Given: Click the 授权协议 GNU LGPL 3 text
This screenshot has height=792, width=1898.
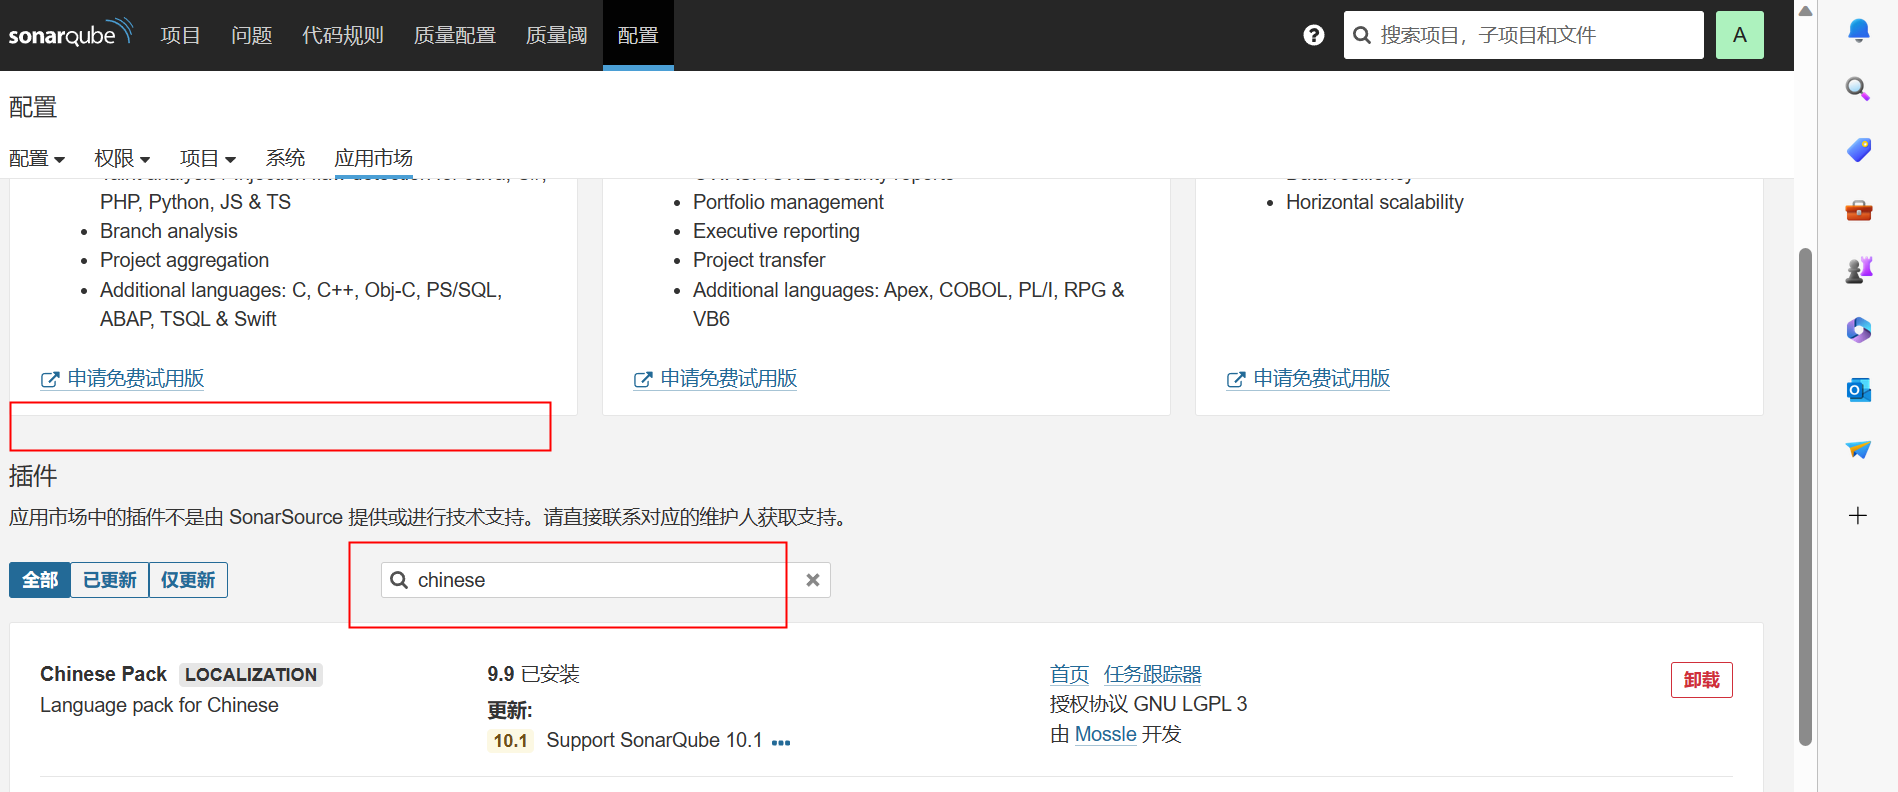Looking at the screenshot, I should [1148, 704].
